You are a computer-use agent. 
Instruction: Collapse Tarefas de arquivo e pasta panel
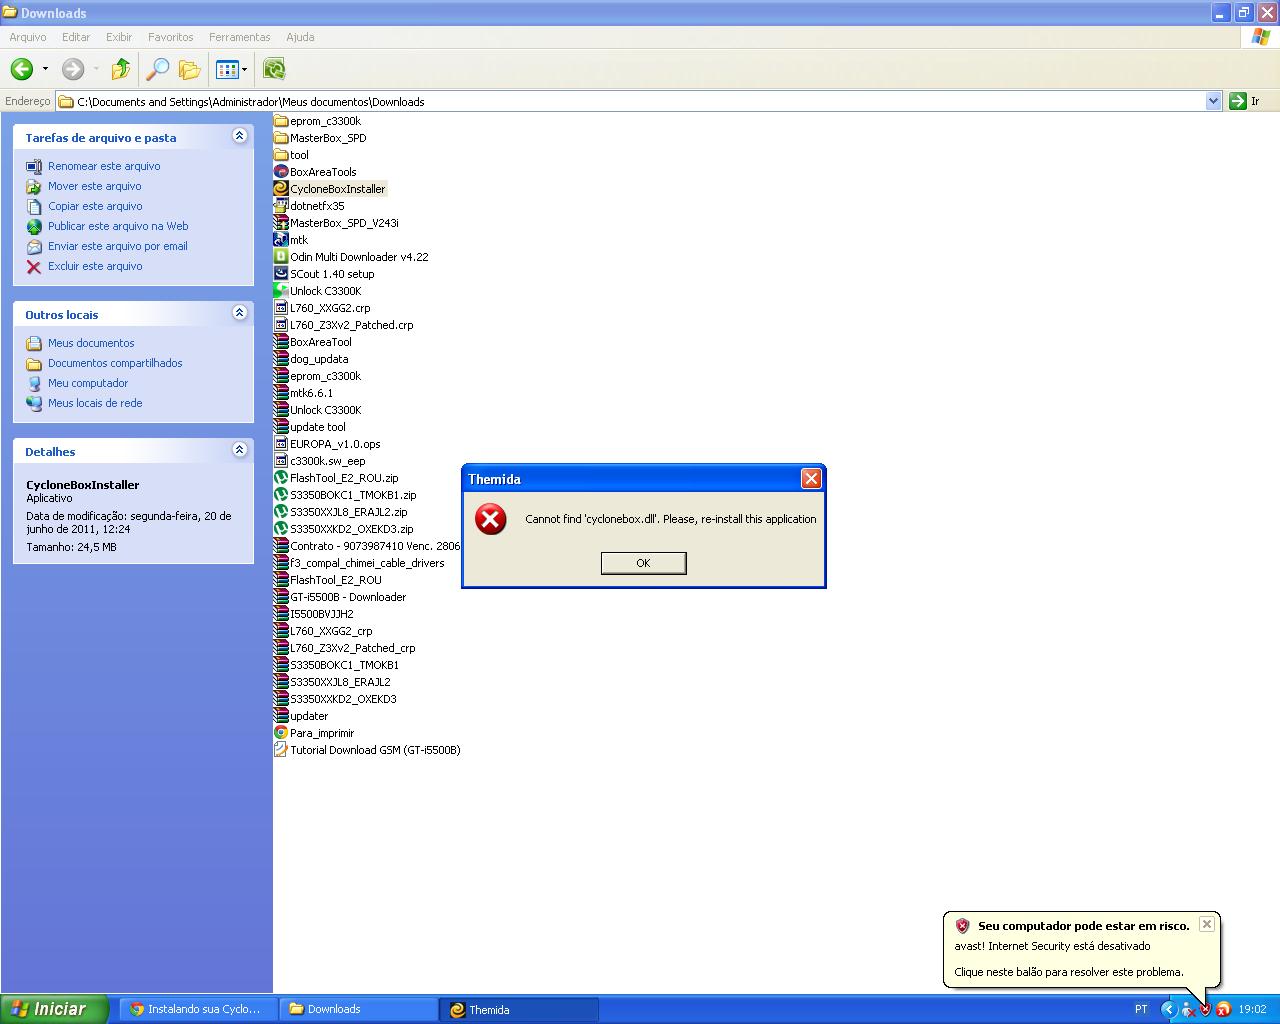239,136
